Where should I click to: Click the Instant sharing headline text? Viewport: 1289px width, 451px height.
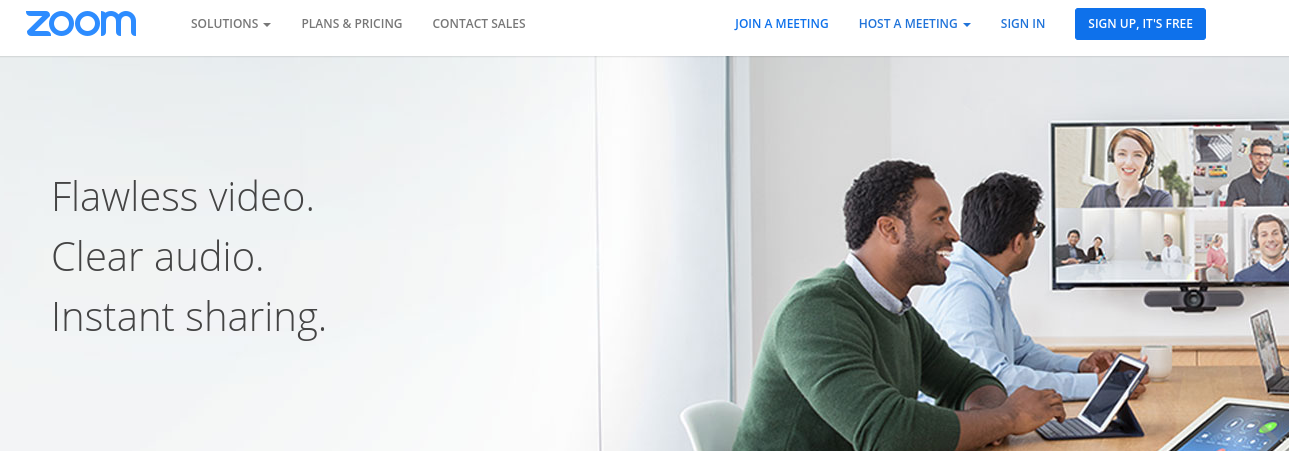(189, 317)
